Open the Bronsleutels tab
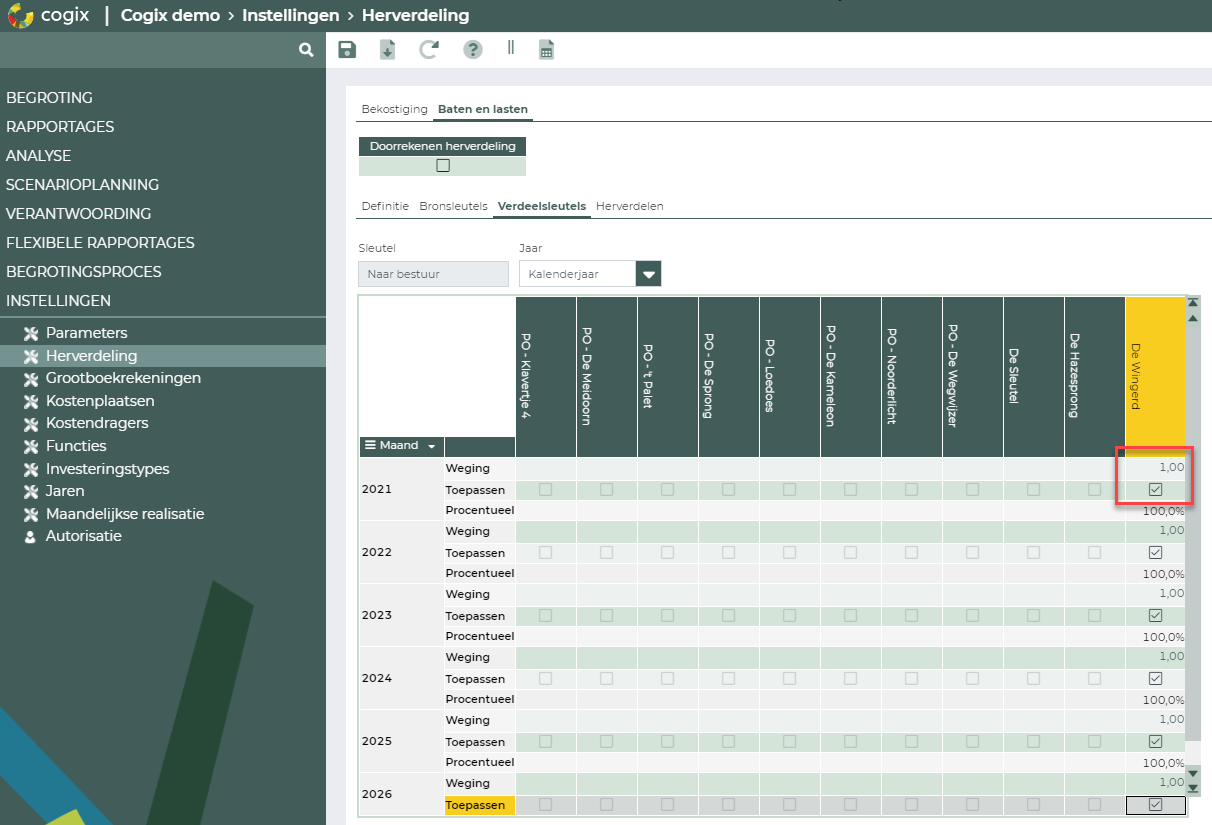 tap(453, 206)
